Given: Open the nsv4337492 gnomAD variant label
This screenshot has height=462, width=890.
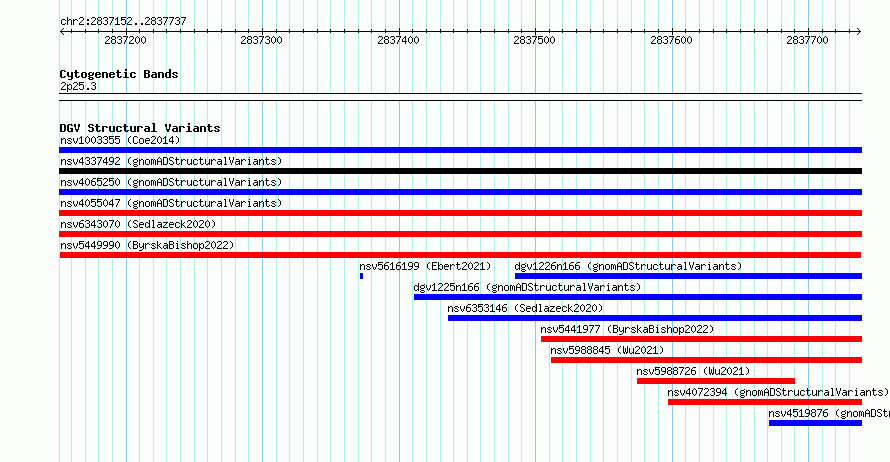Looking at the screenshot, I should pyautogui.click(x=171, y=161).
